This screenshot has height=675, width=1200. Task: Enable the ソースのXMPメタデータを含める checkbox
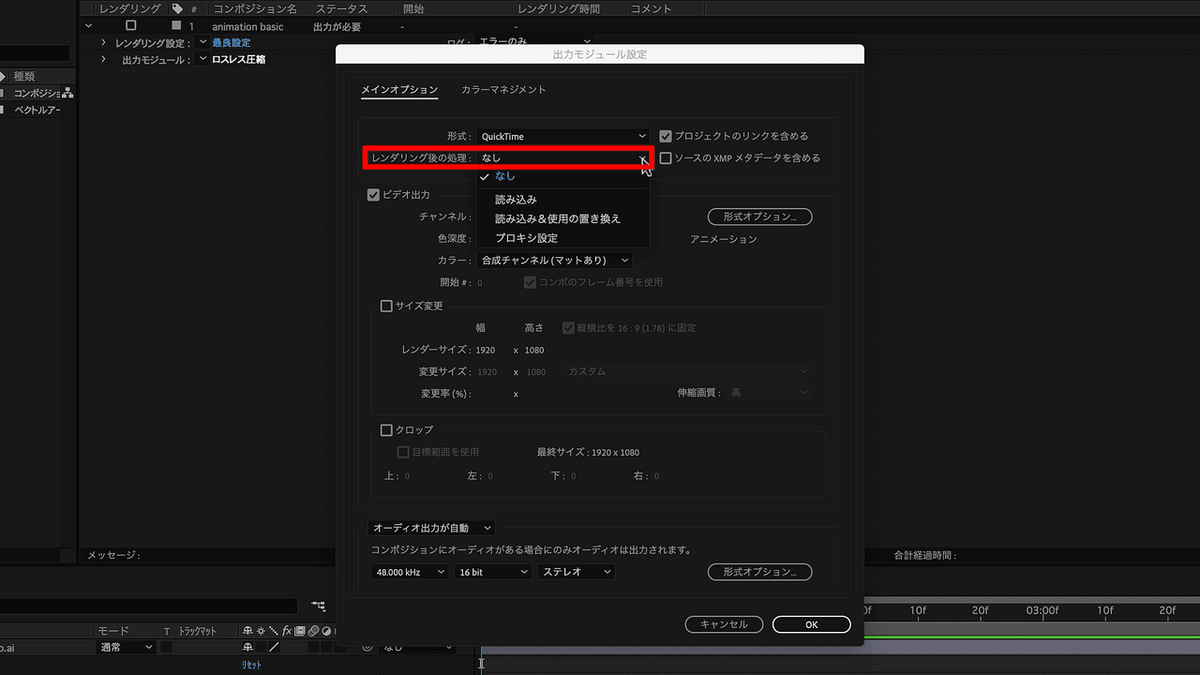click(x=665, y=157)
